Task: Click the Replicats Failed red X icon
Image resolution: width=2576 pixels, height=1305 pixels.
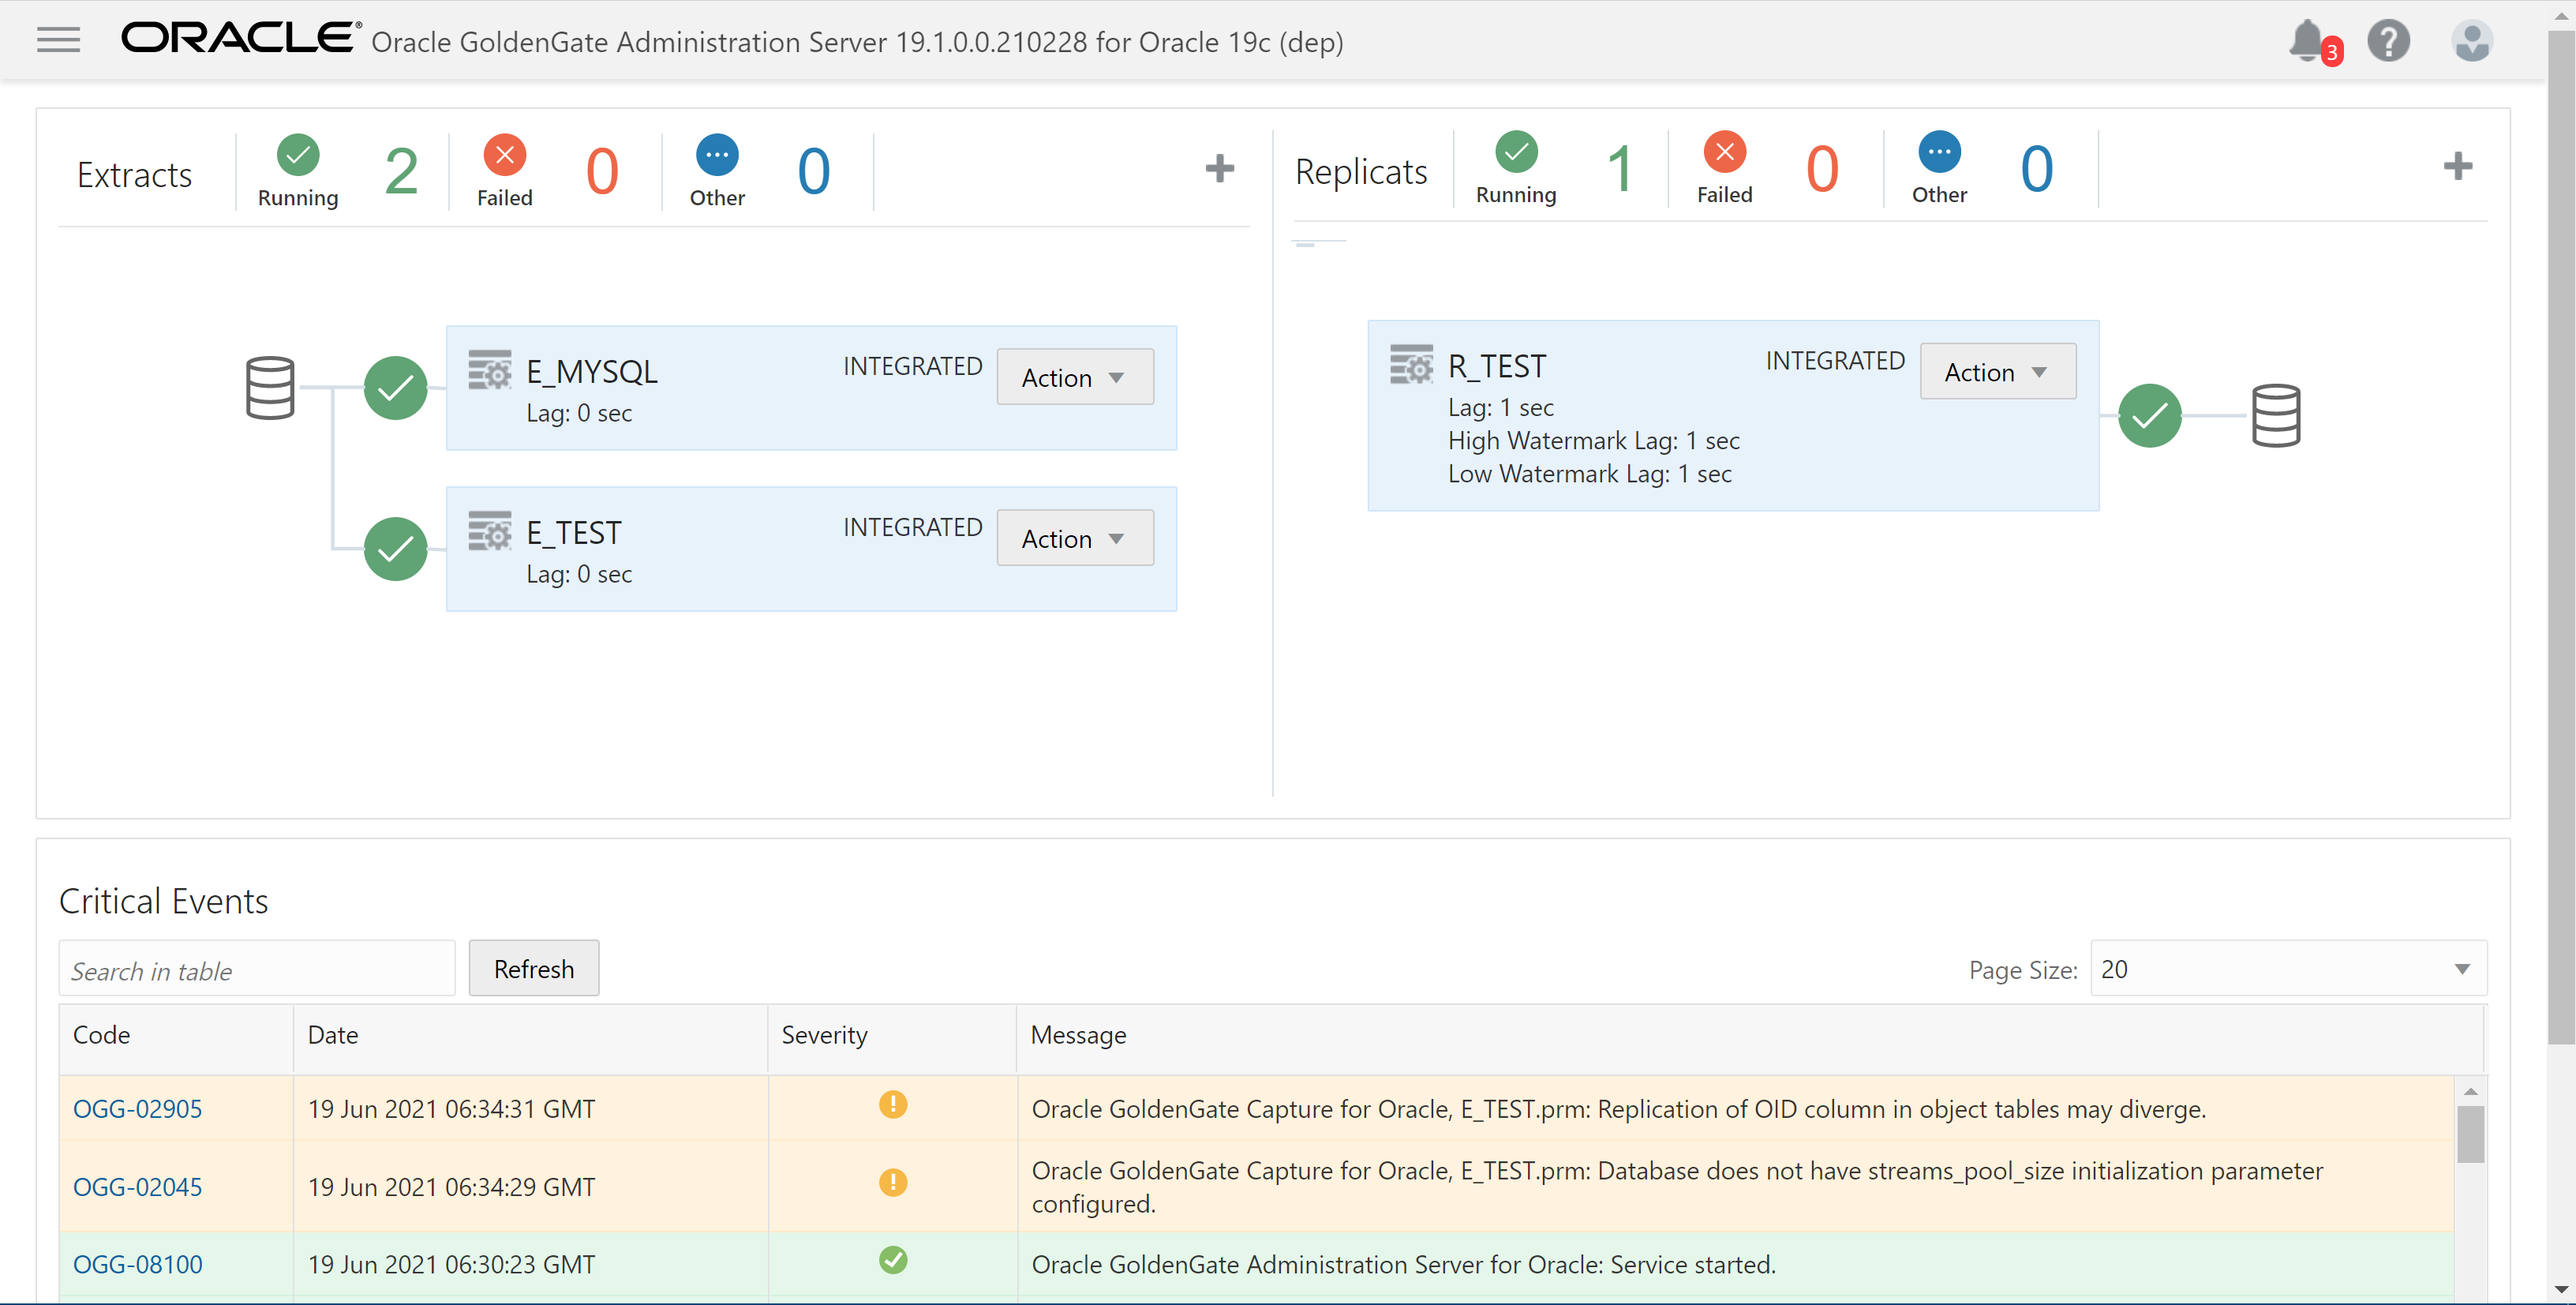Action: click(1724, 152)
